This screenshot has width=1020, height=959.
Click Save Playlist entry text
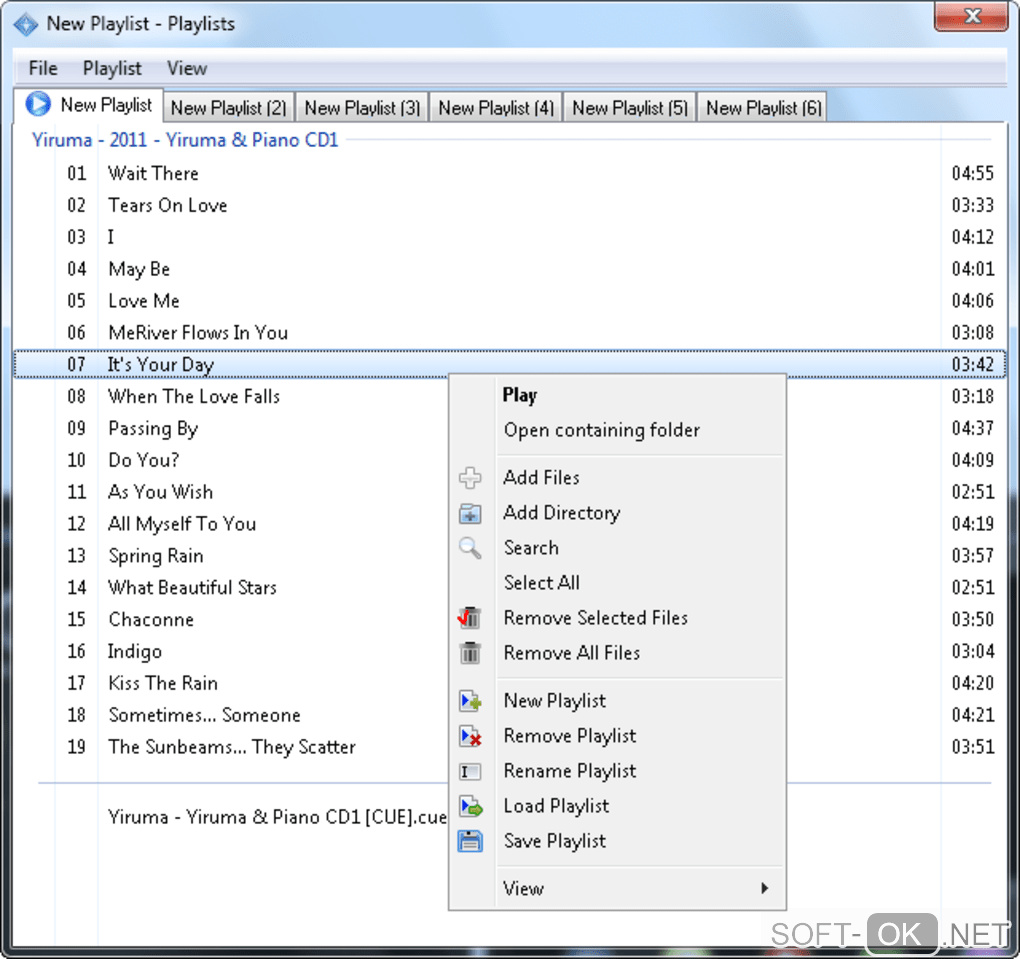(x=554, y=841)
